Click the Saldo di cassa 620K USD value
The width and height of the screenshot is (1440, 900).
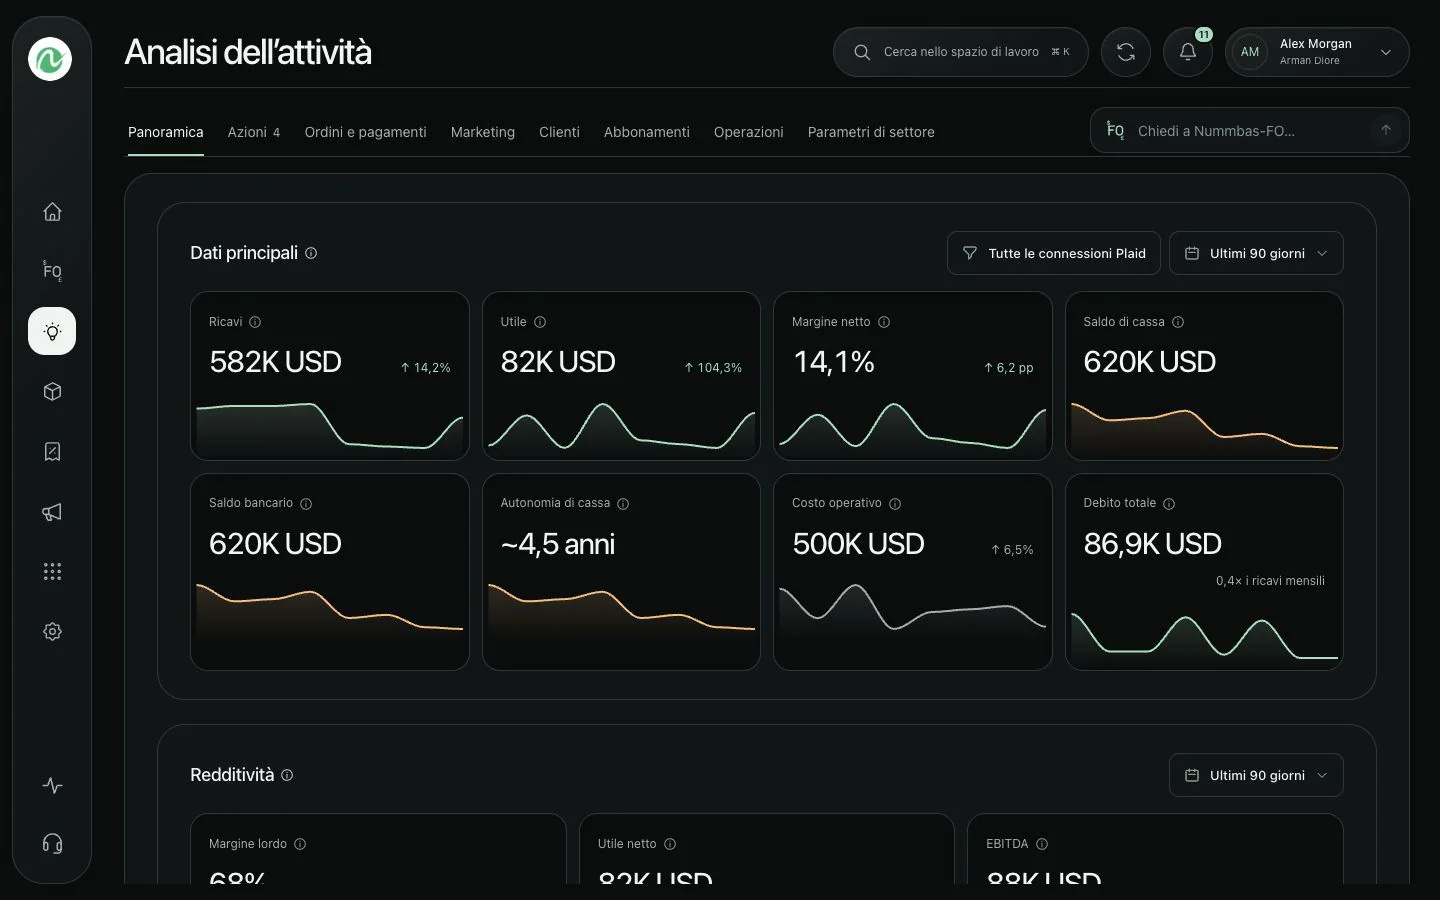click(x=1150, y=362)
